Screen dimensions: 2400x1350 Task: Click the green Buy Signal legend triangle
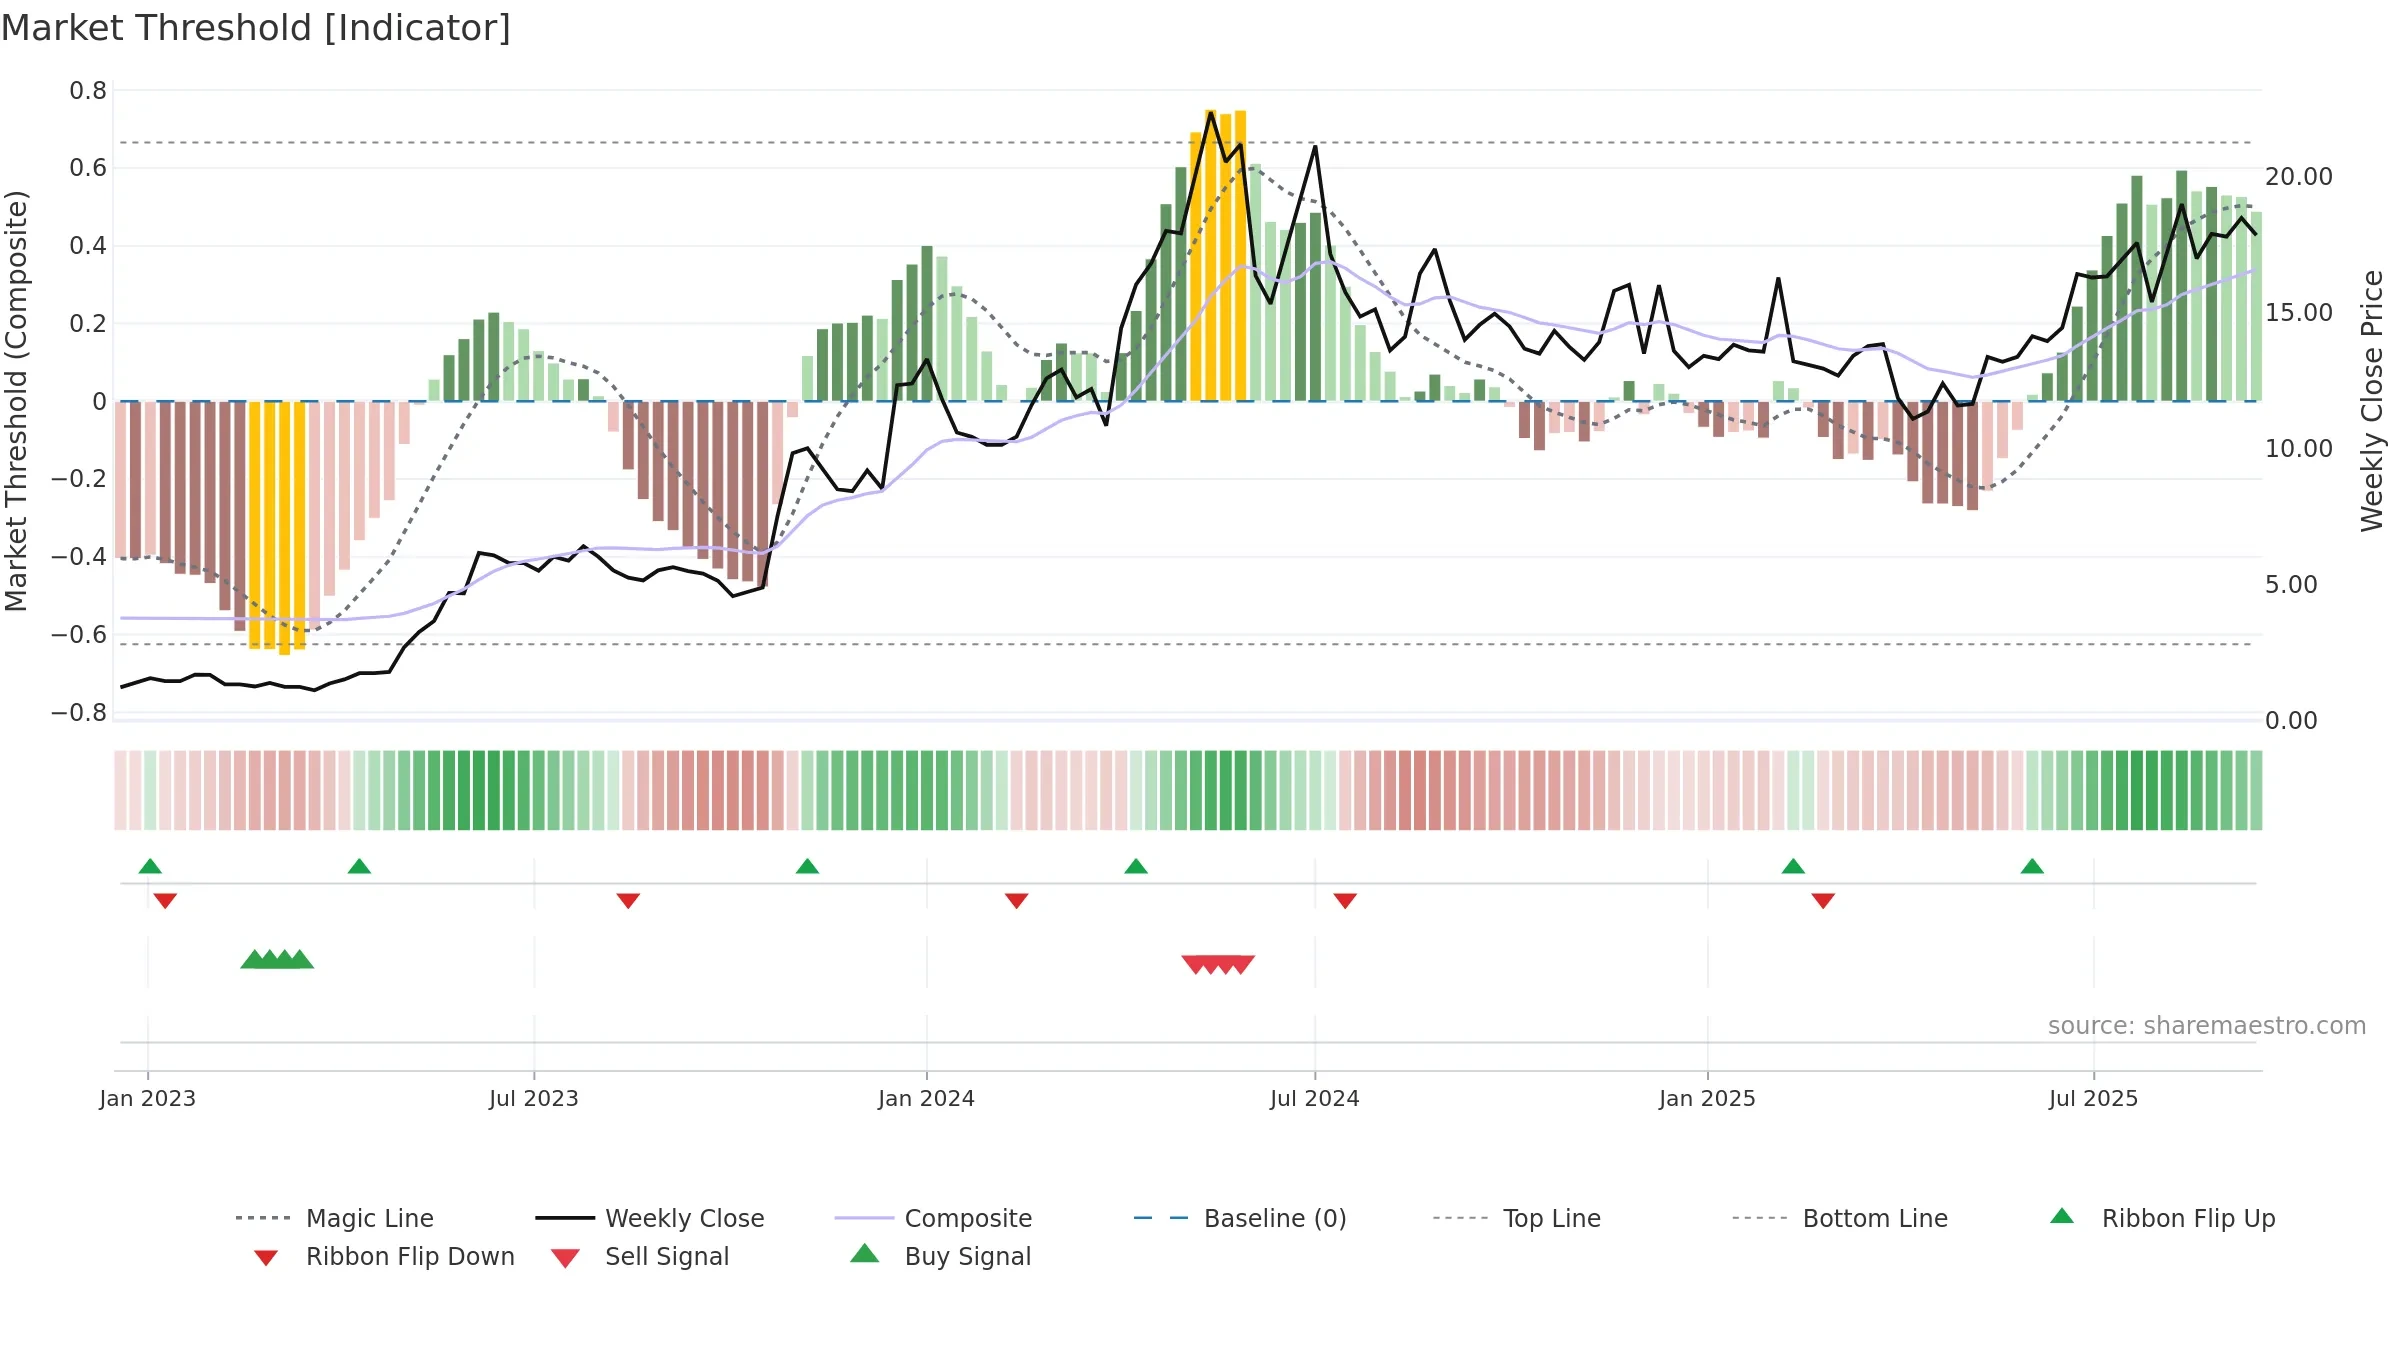(x=865, y=1253)
